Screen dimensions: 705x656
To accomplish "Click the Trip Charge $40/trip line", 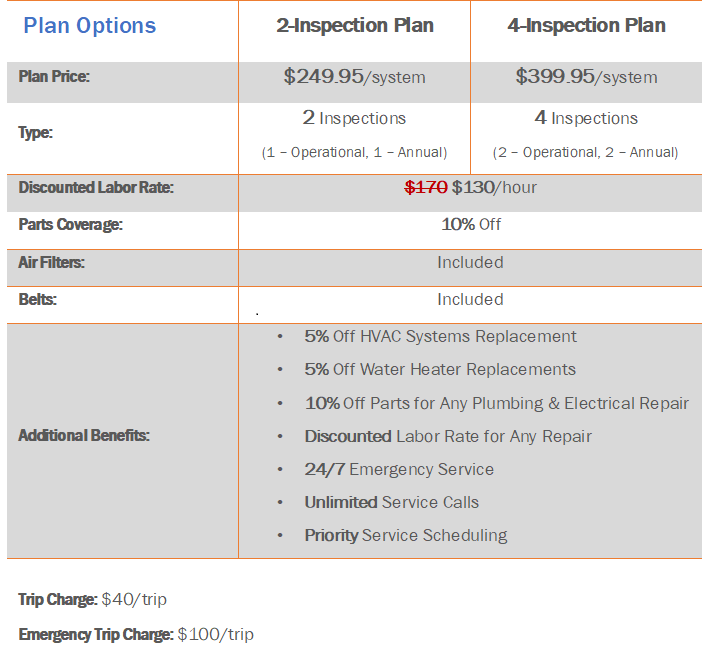I will [93, 599].
